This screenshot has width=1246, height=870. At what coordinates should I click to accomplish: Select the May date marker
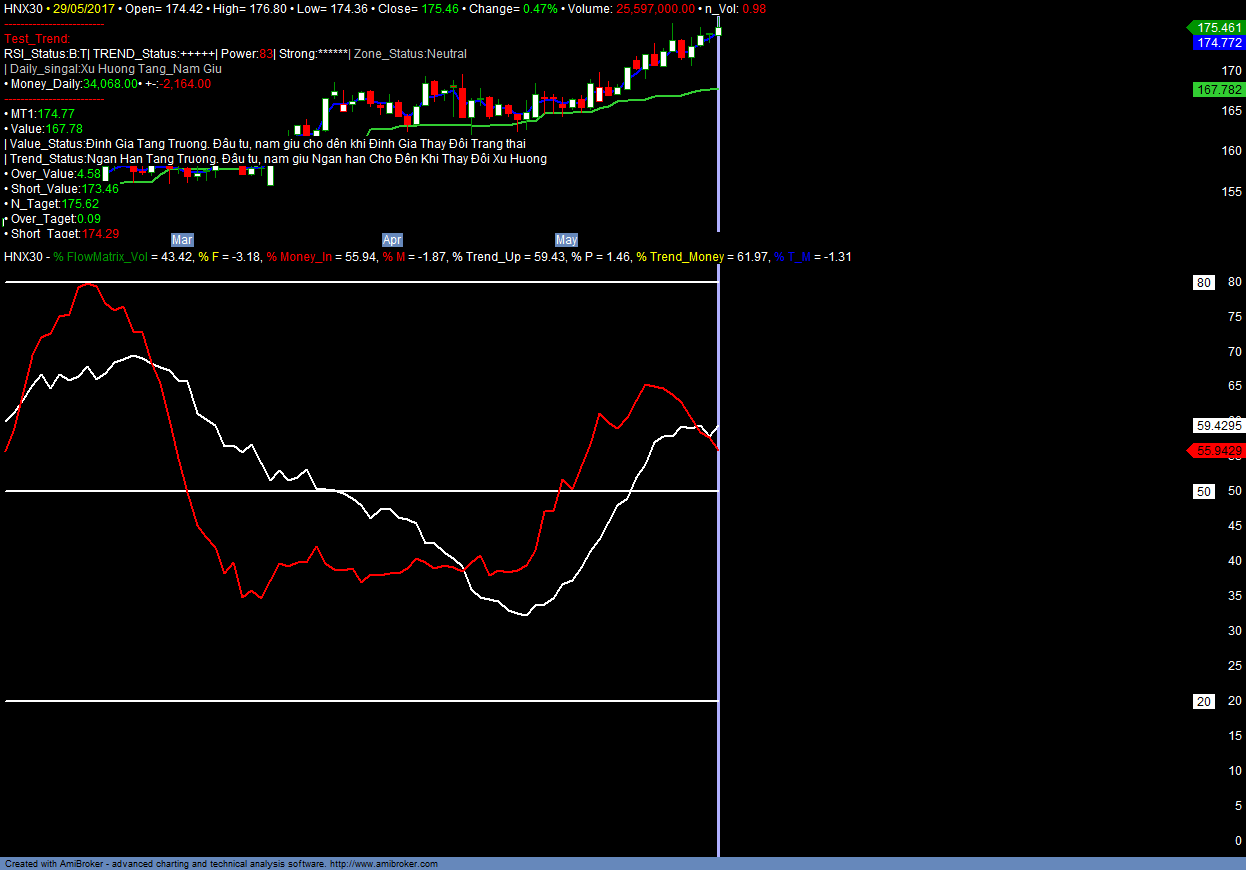click(566, 240)
